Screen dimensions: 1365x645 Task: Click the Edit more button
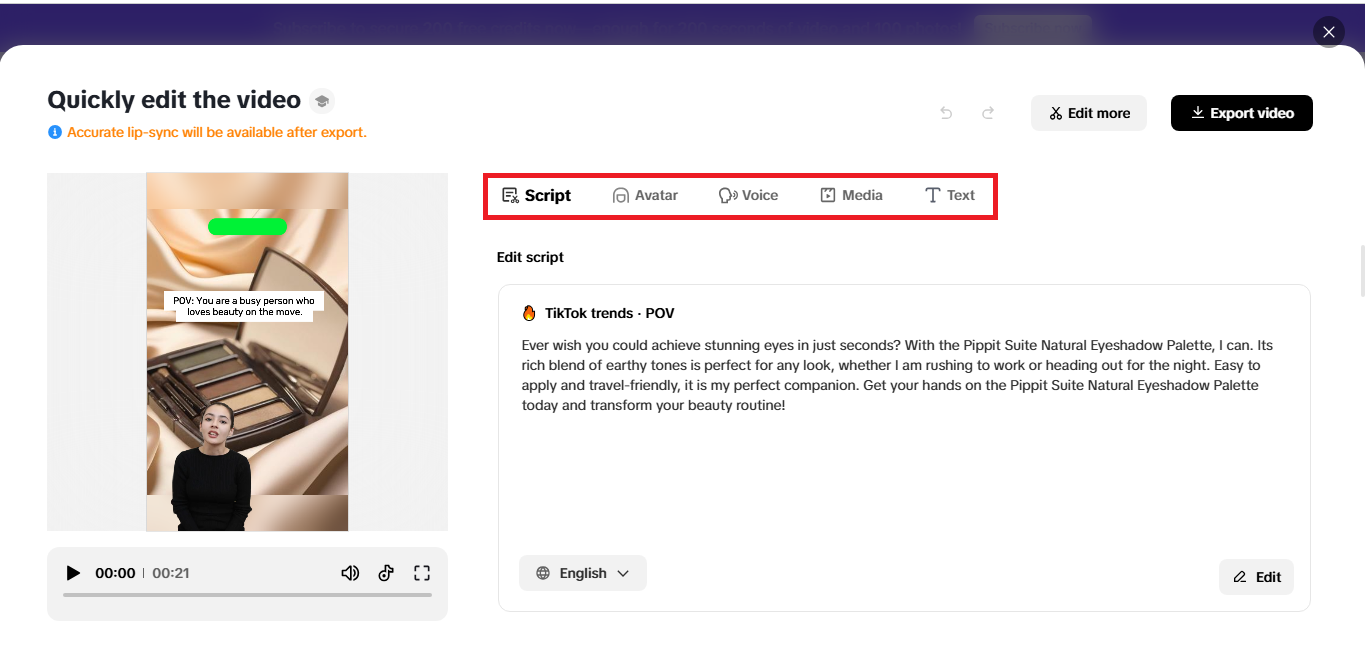point(1089,113)
